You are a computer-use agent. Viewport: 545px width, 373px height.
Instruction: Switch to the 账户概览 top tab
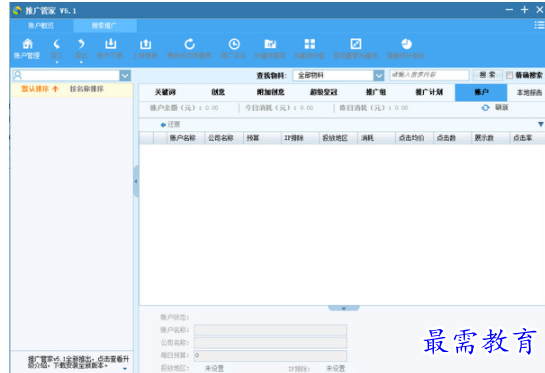(x=41, y=25)
